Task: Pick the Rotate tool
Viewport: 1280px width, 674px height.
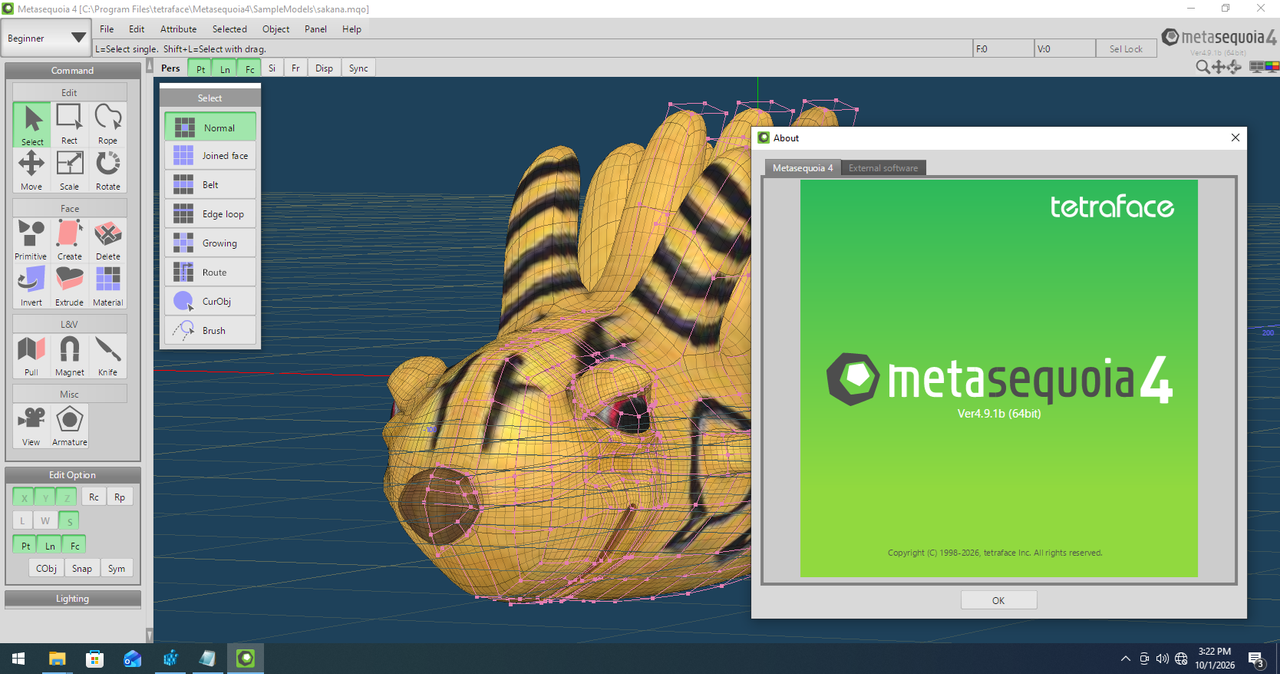Action: pos(108,170)
